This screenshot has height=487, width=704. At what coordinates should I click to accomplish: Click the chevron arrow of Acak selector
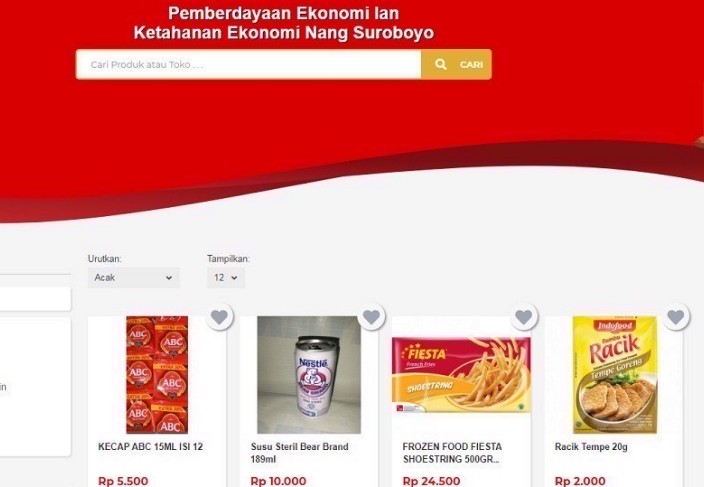pos(169,278)
